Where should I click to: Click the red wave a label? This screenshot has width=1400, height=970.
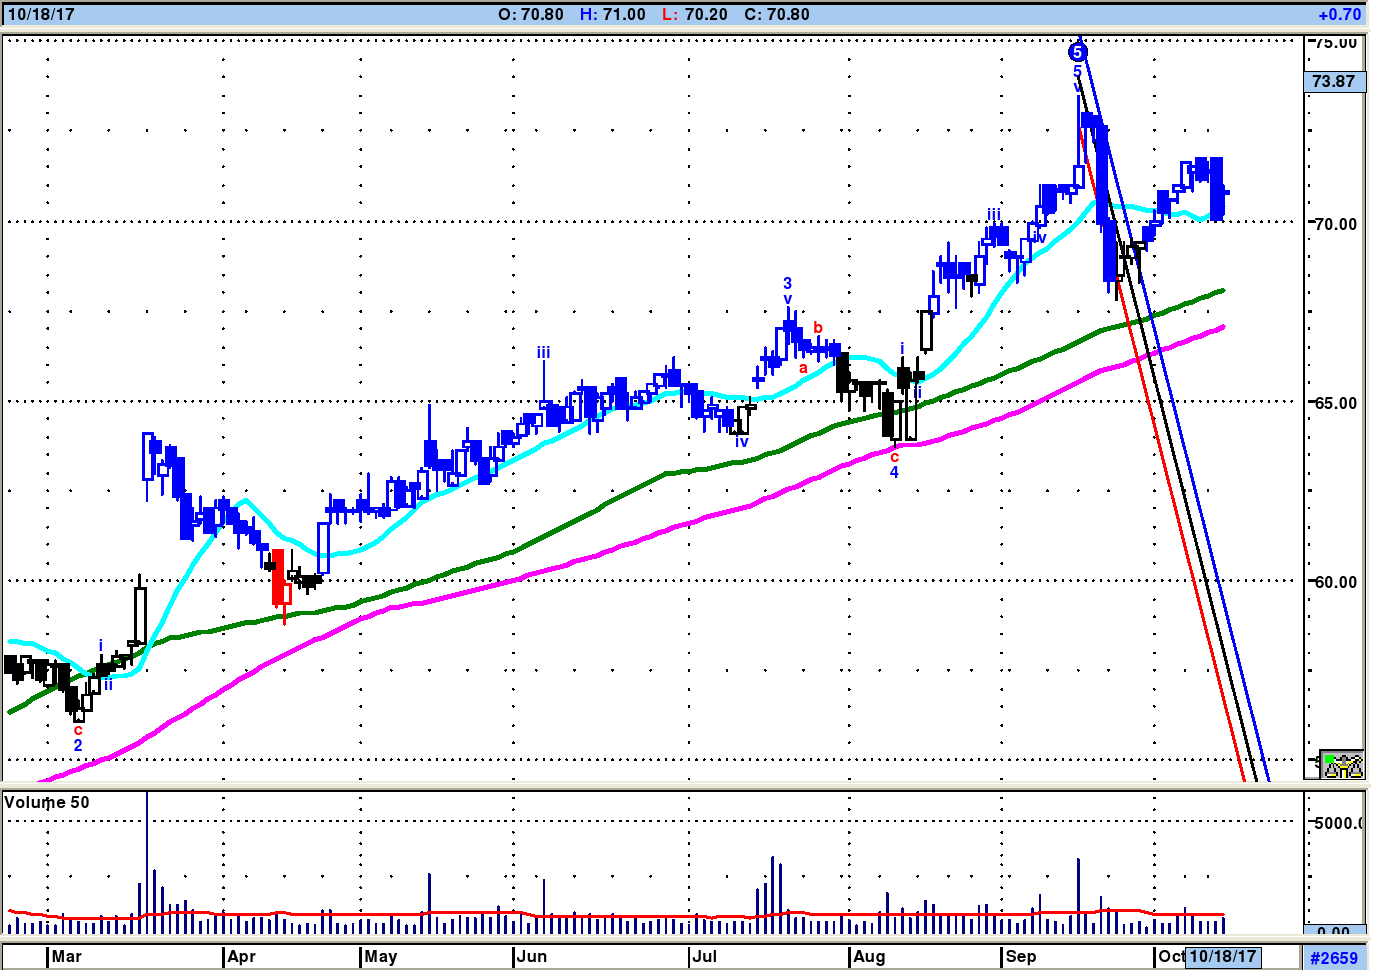pos(803,368)
